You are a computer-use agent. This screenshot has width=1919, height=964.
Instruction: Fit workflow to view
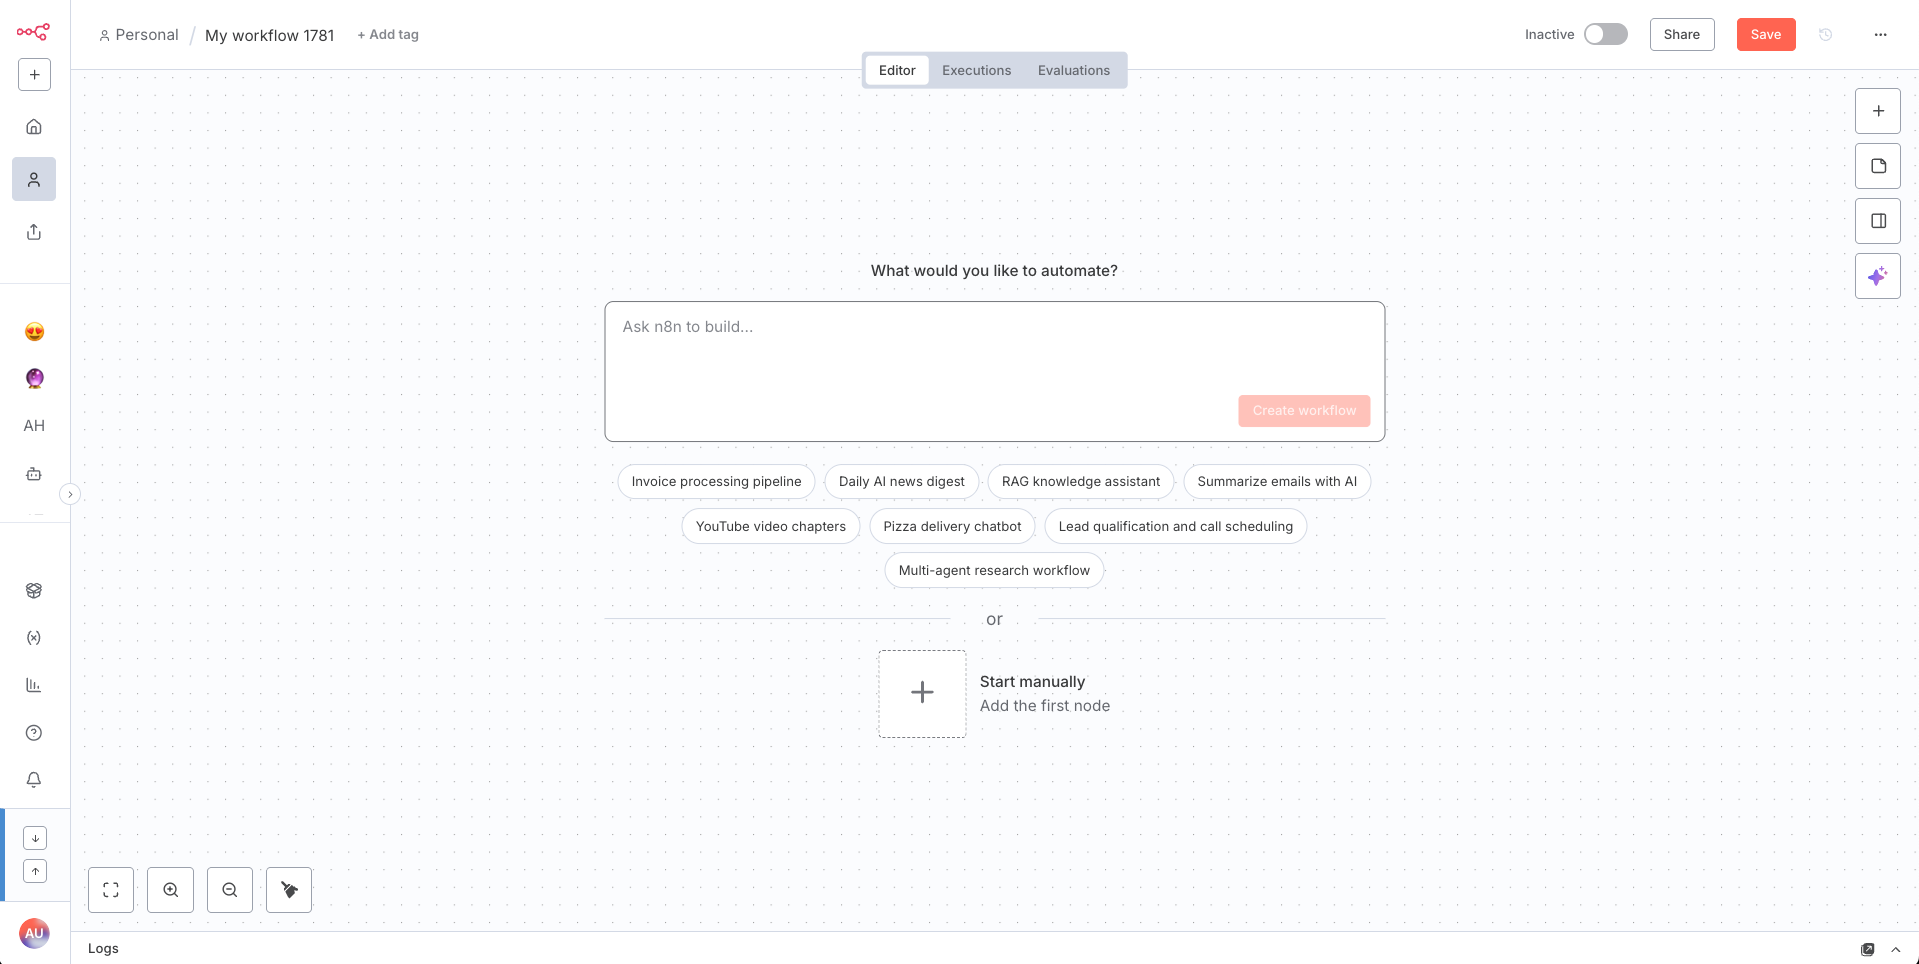pos(111,890)
